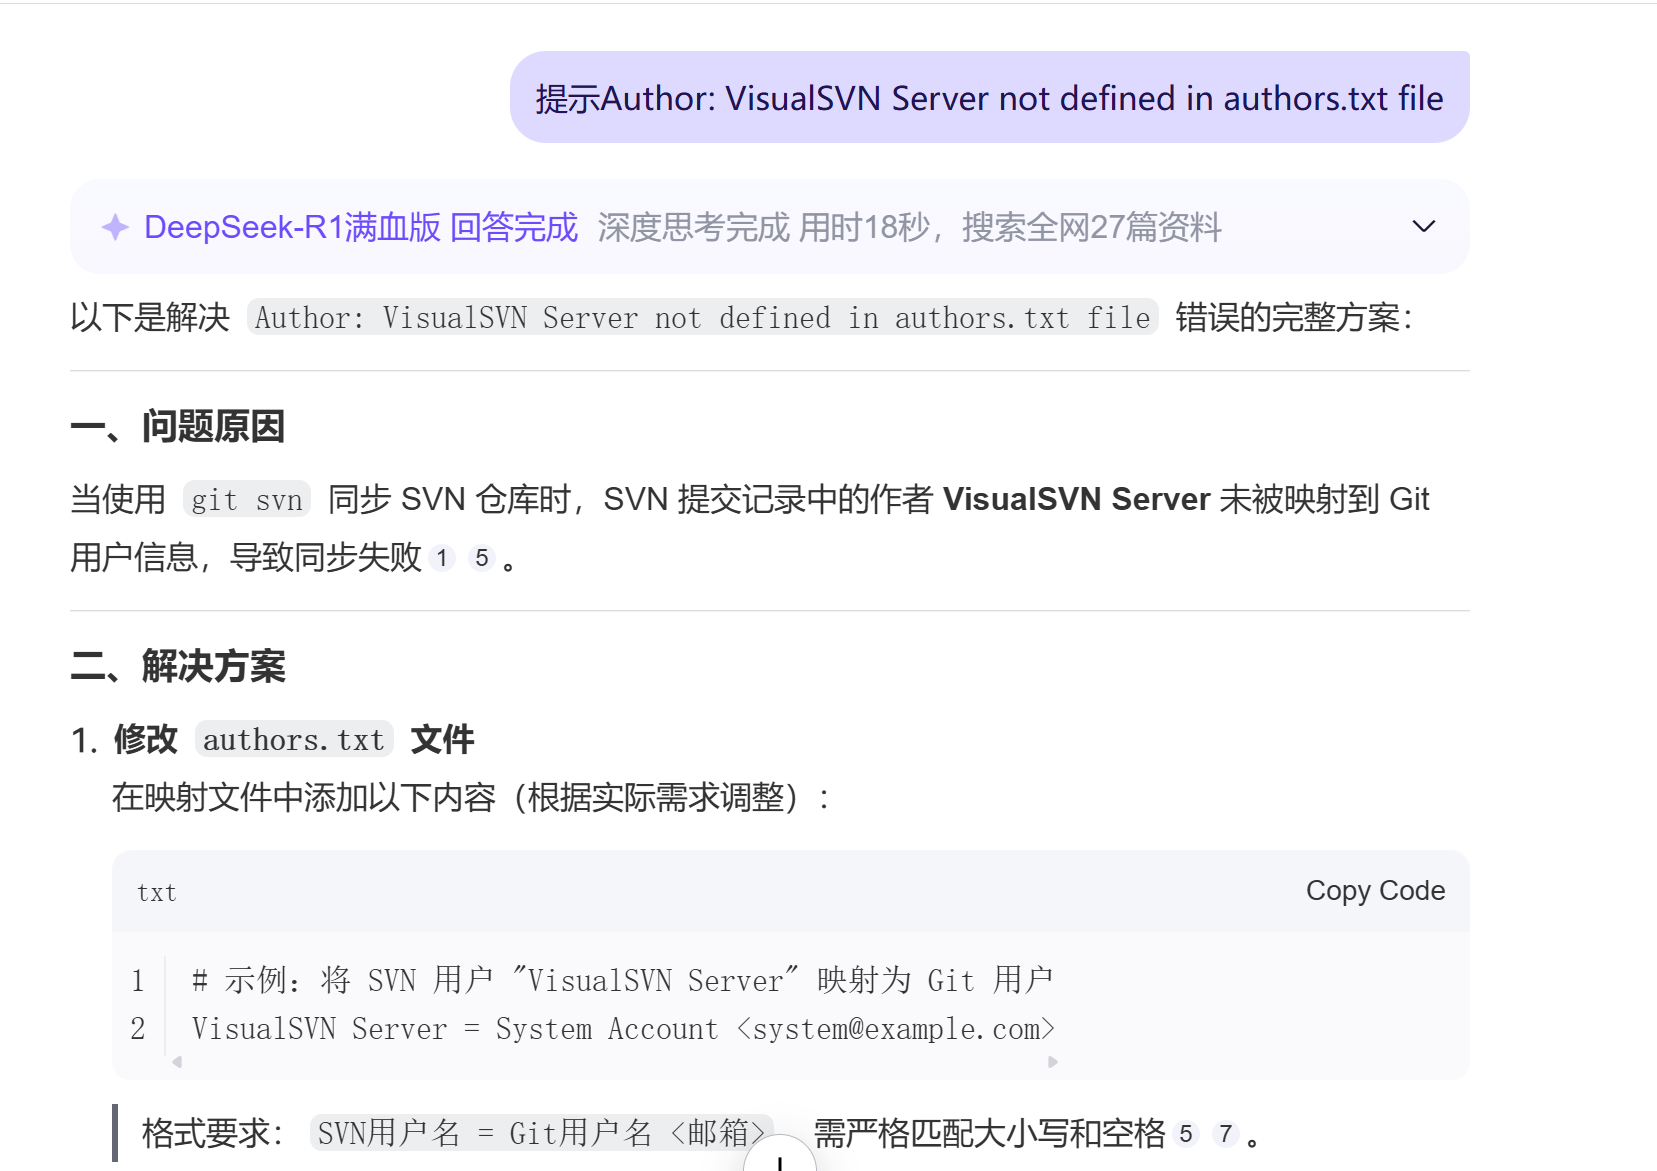Click the DeepSeek-R1 sparkle icon

coord(116,227)
